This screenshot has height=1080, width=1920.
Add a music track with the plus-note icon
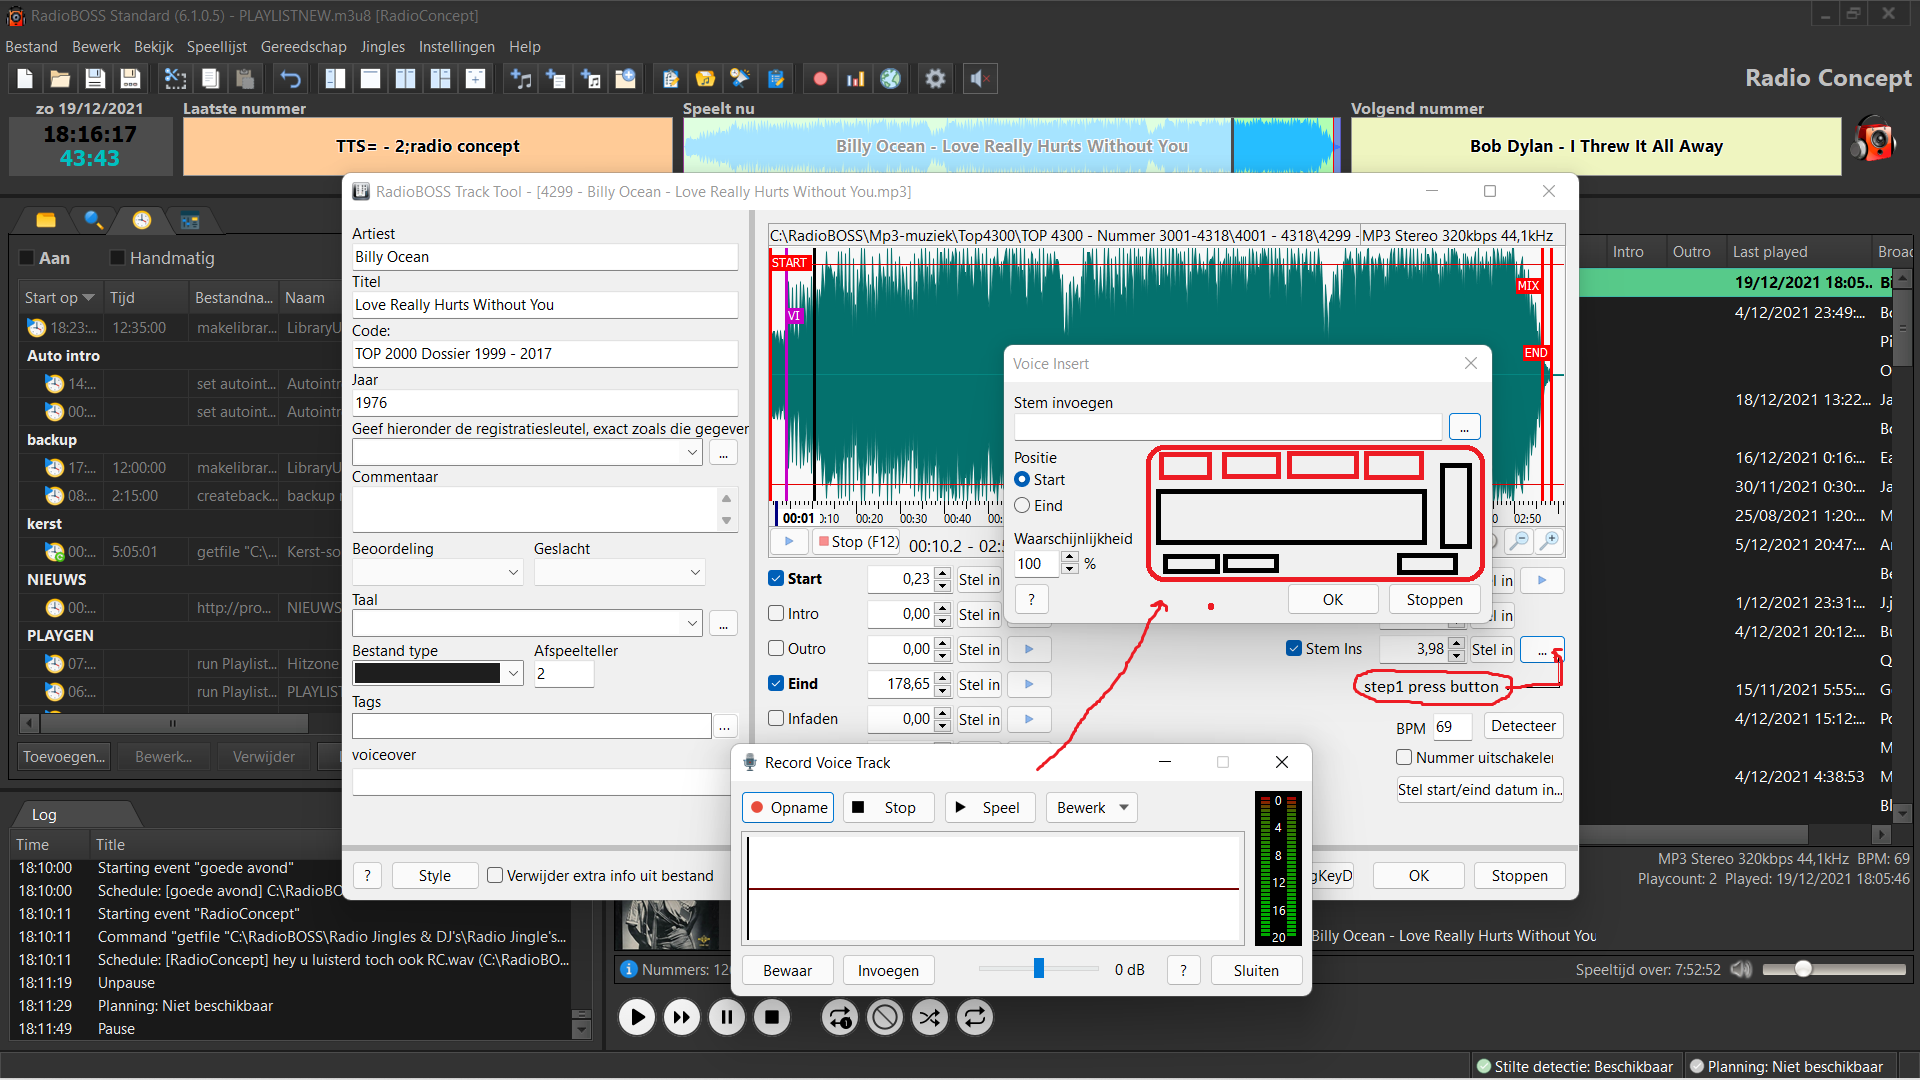[x=521, y=79]
